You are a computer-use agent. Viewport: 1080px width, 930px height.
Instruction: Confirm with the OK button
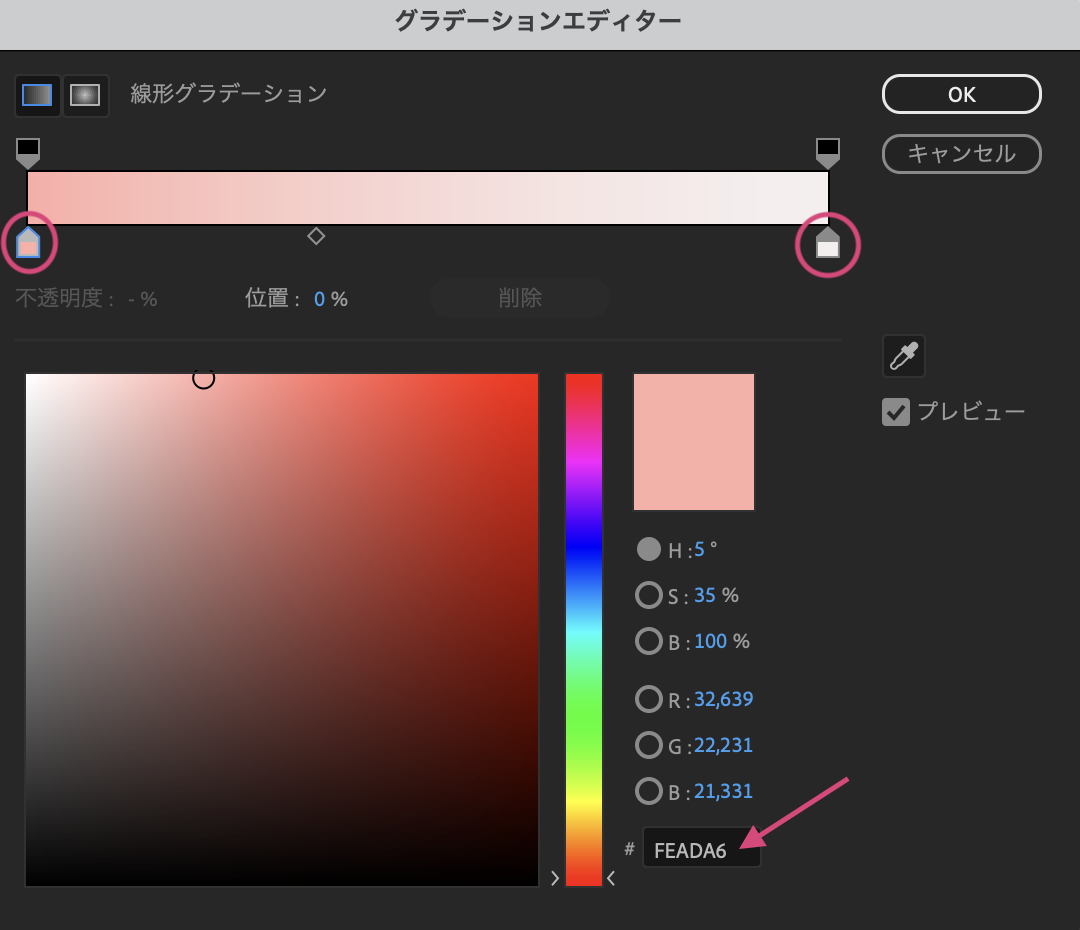(x=960, y=93)
